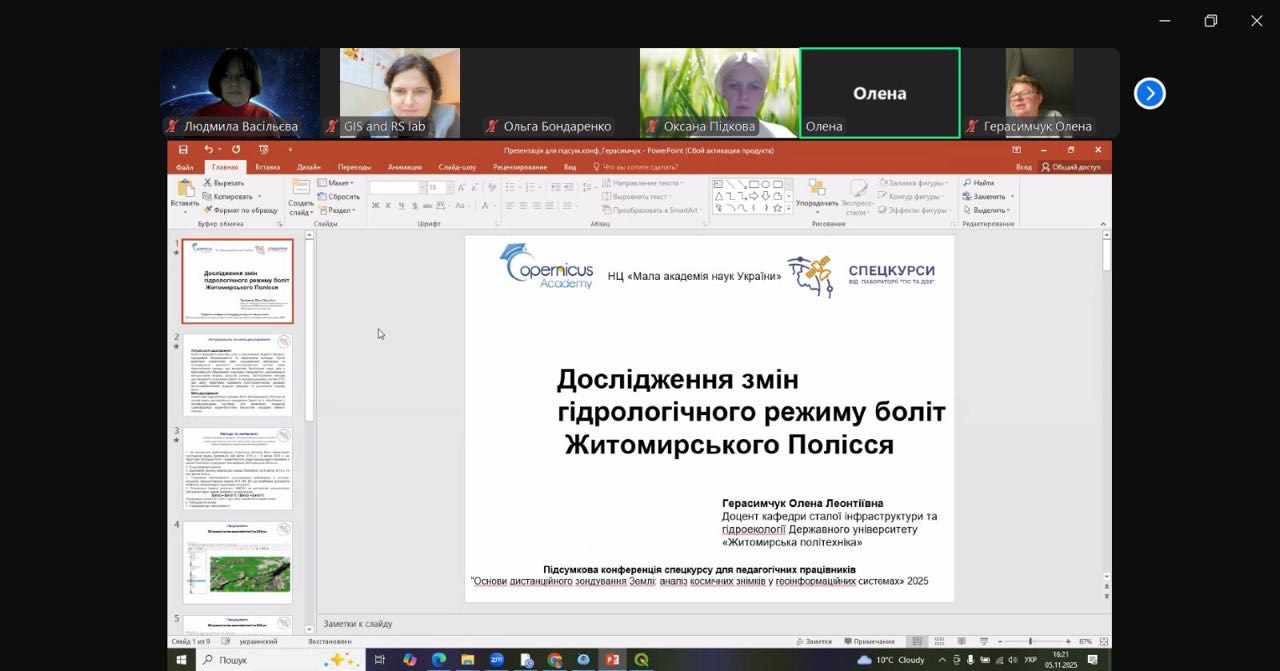The image size is (1280, 671).
Task: Switch to the Вставка ribbon tab
Action: (267, 167)
